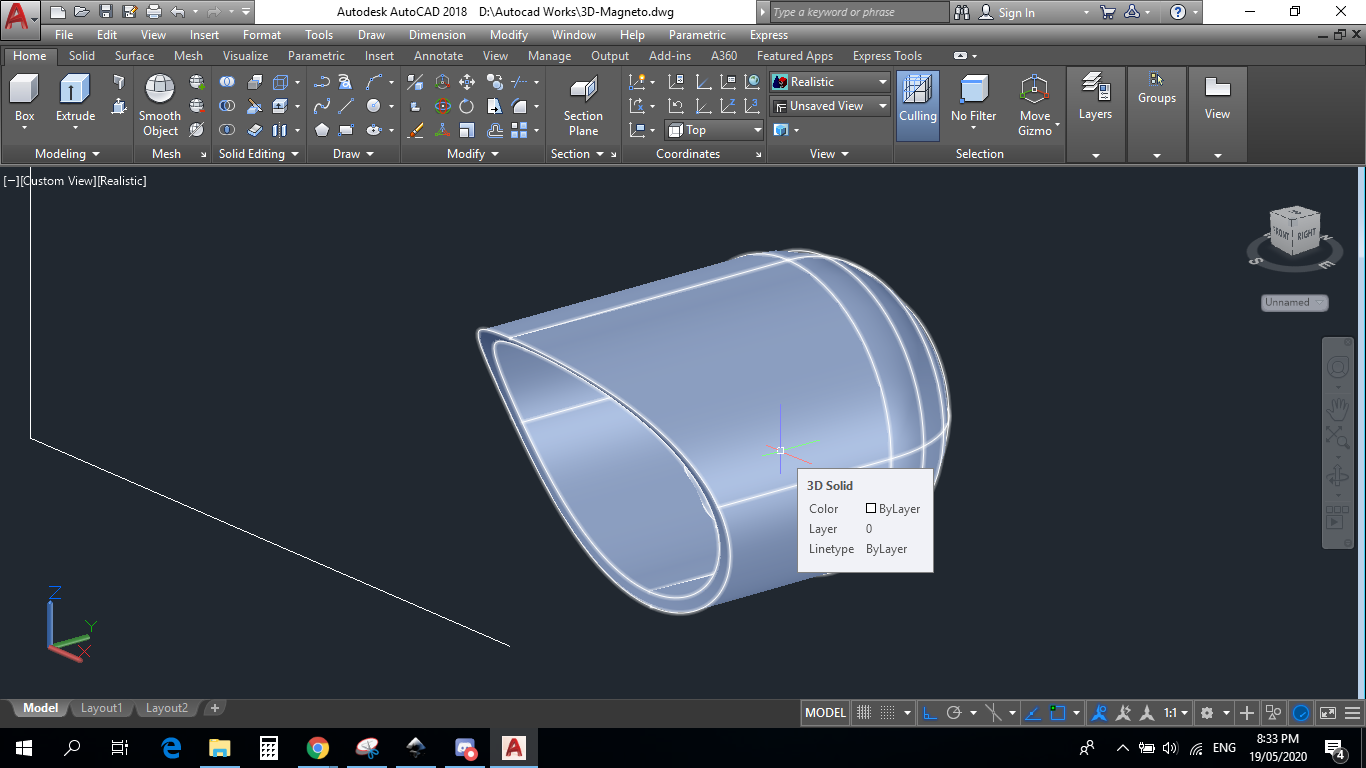The image size is (1366, 768).
Task: Expand the Draw panel options
Action: click(353, 154)
